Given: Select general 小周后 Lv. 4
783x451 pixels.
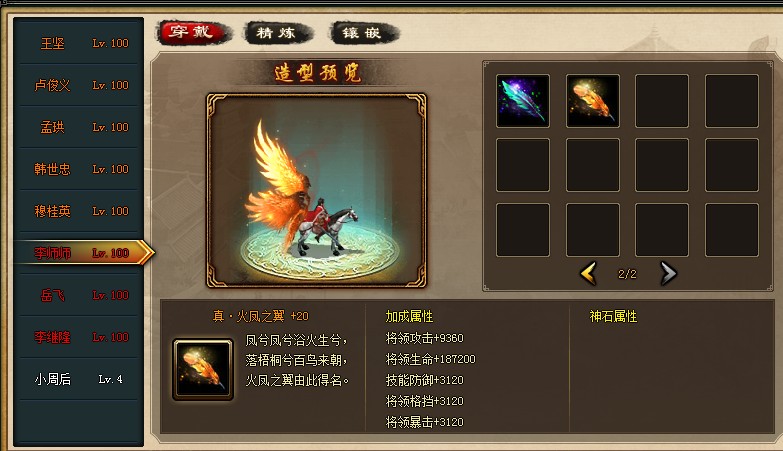Looking at the screenshot, I should (x=79, y=379).
